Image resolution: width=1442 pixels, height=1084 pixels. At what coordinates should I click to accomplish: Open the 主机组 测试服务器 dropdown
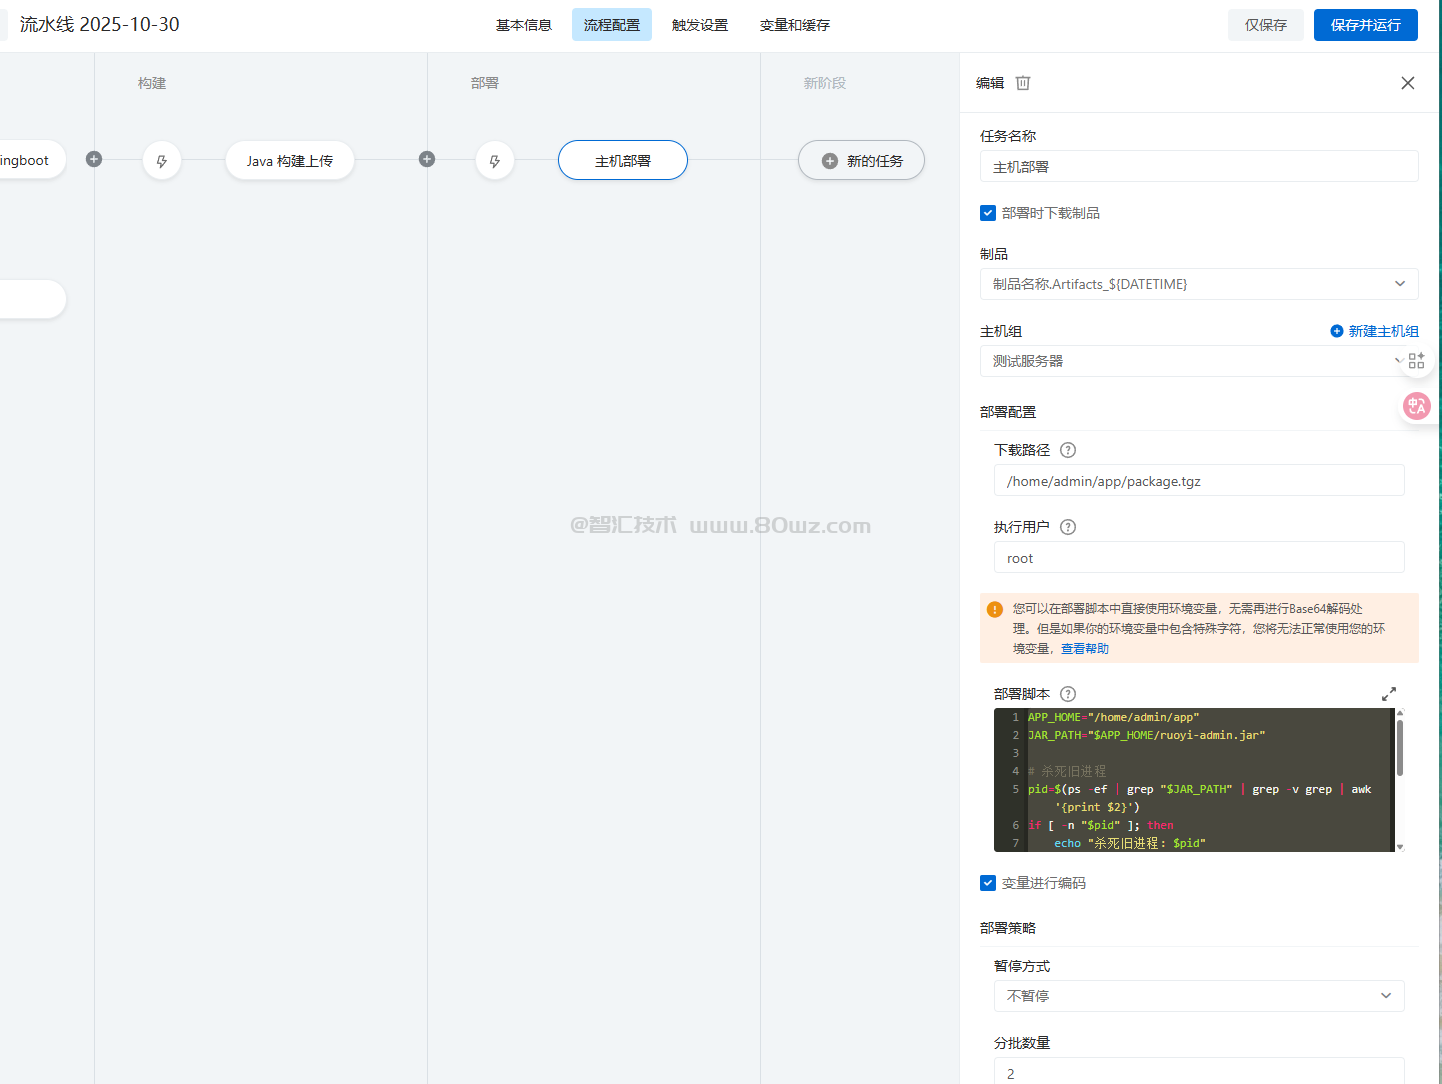[1190, 361]
